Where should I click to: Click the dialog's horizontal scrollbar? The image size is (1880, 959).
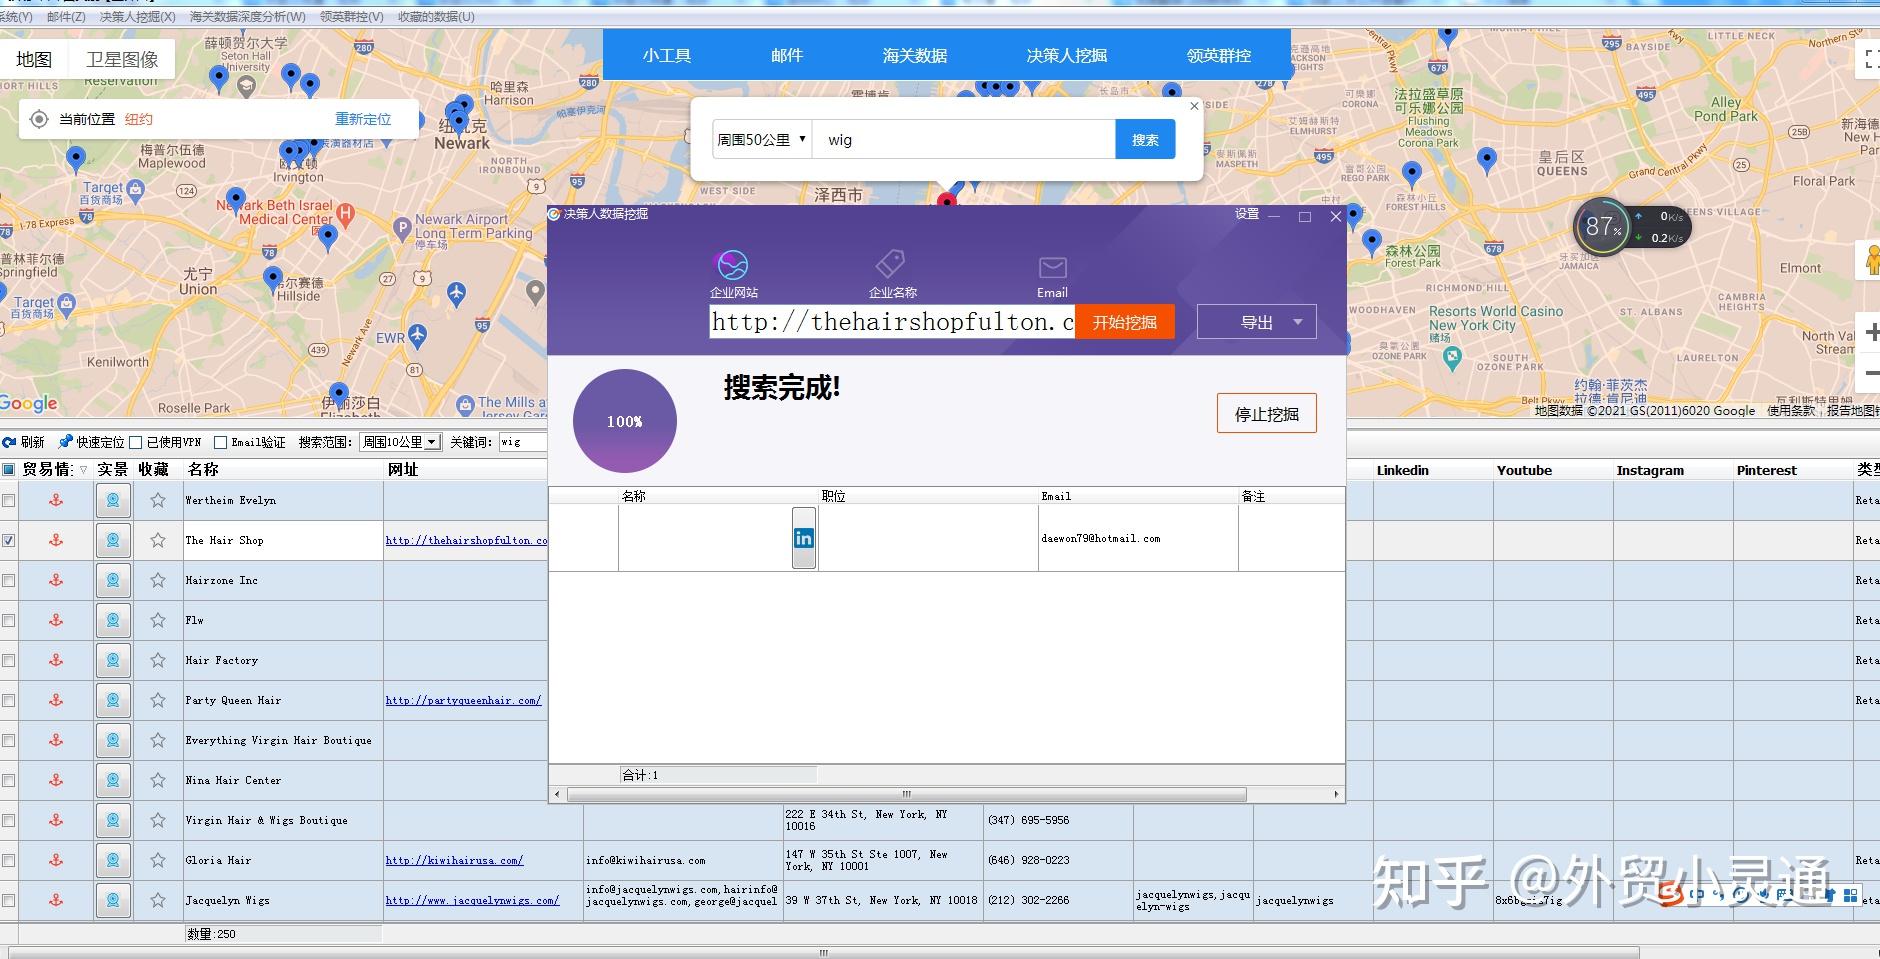tap(907, 794)
